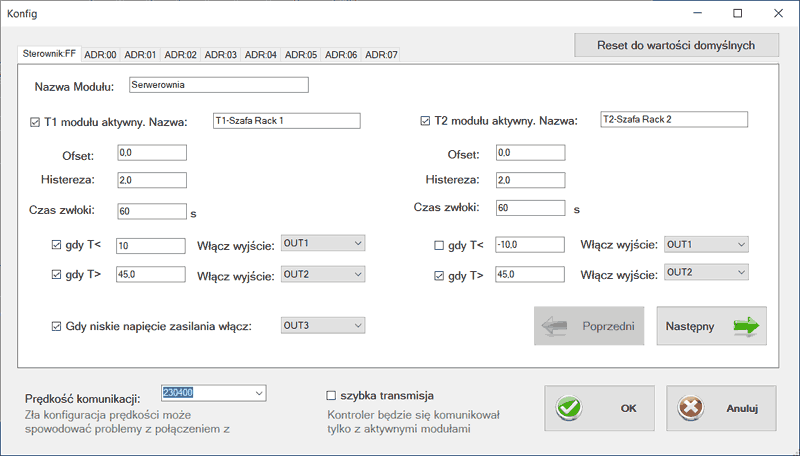
Task: Click T1 Histereza input field
Action: point(151,180)
